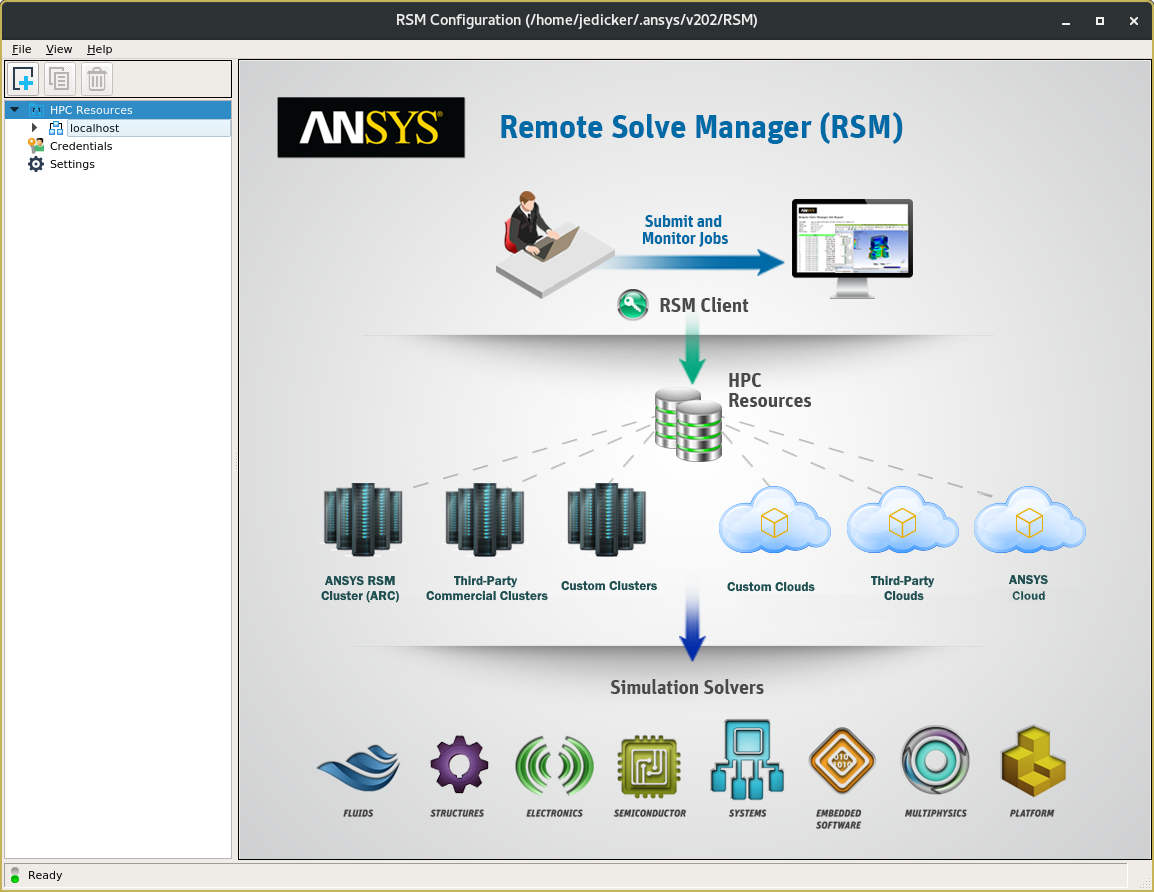Click the Semiconductor chip icon
This screenshot has height=892, width=1154.
(x=649, y=766)
